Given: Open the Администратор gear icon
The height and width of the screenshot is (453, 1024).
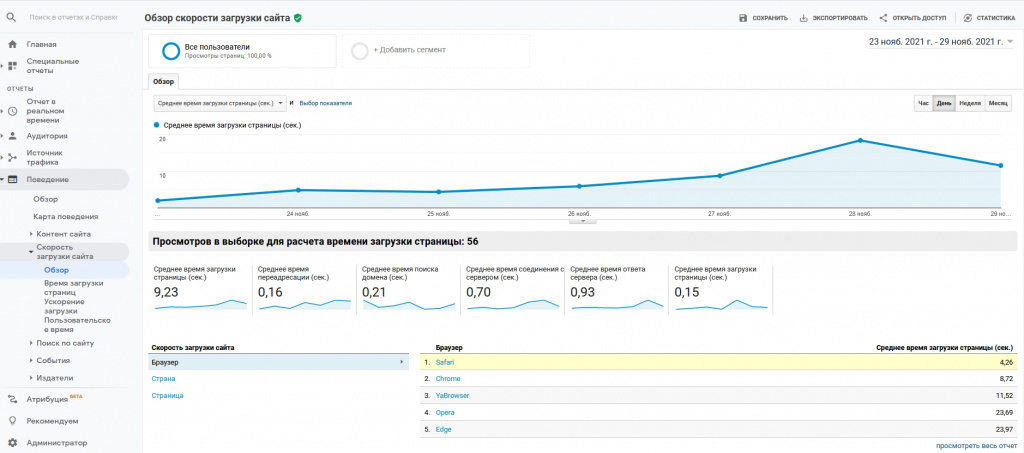Looking at the screenshot, I should [12, 443].
